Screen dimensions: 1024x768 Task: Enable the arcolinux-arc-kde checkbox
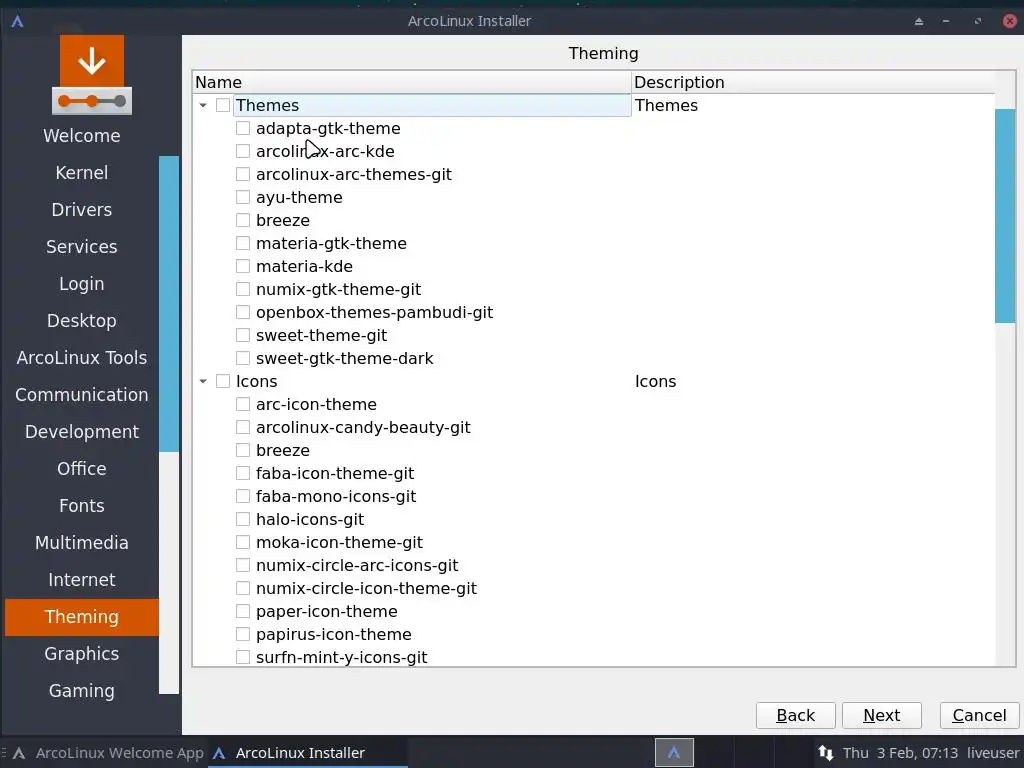tap(243, 152)
